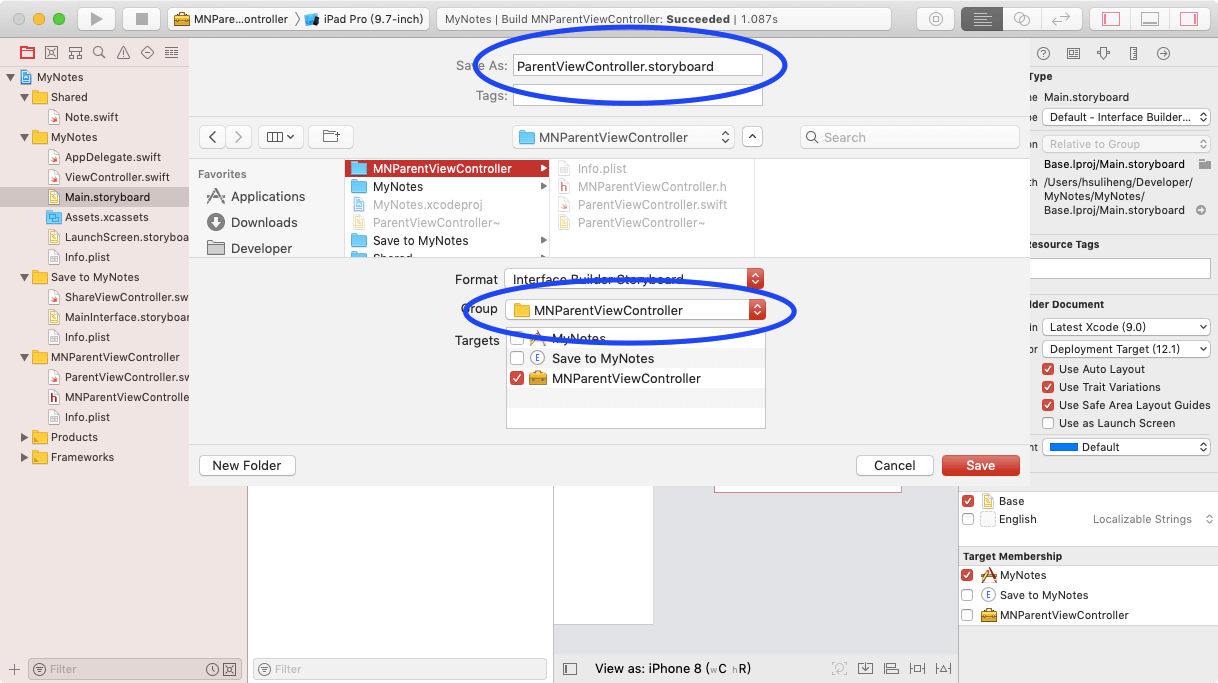Open Resolve Auto Layout Issues menu
The image size is (1218, 683).
coord(942,669)
